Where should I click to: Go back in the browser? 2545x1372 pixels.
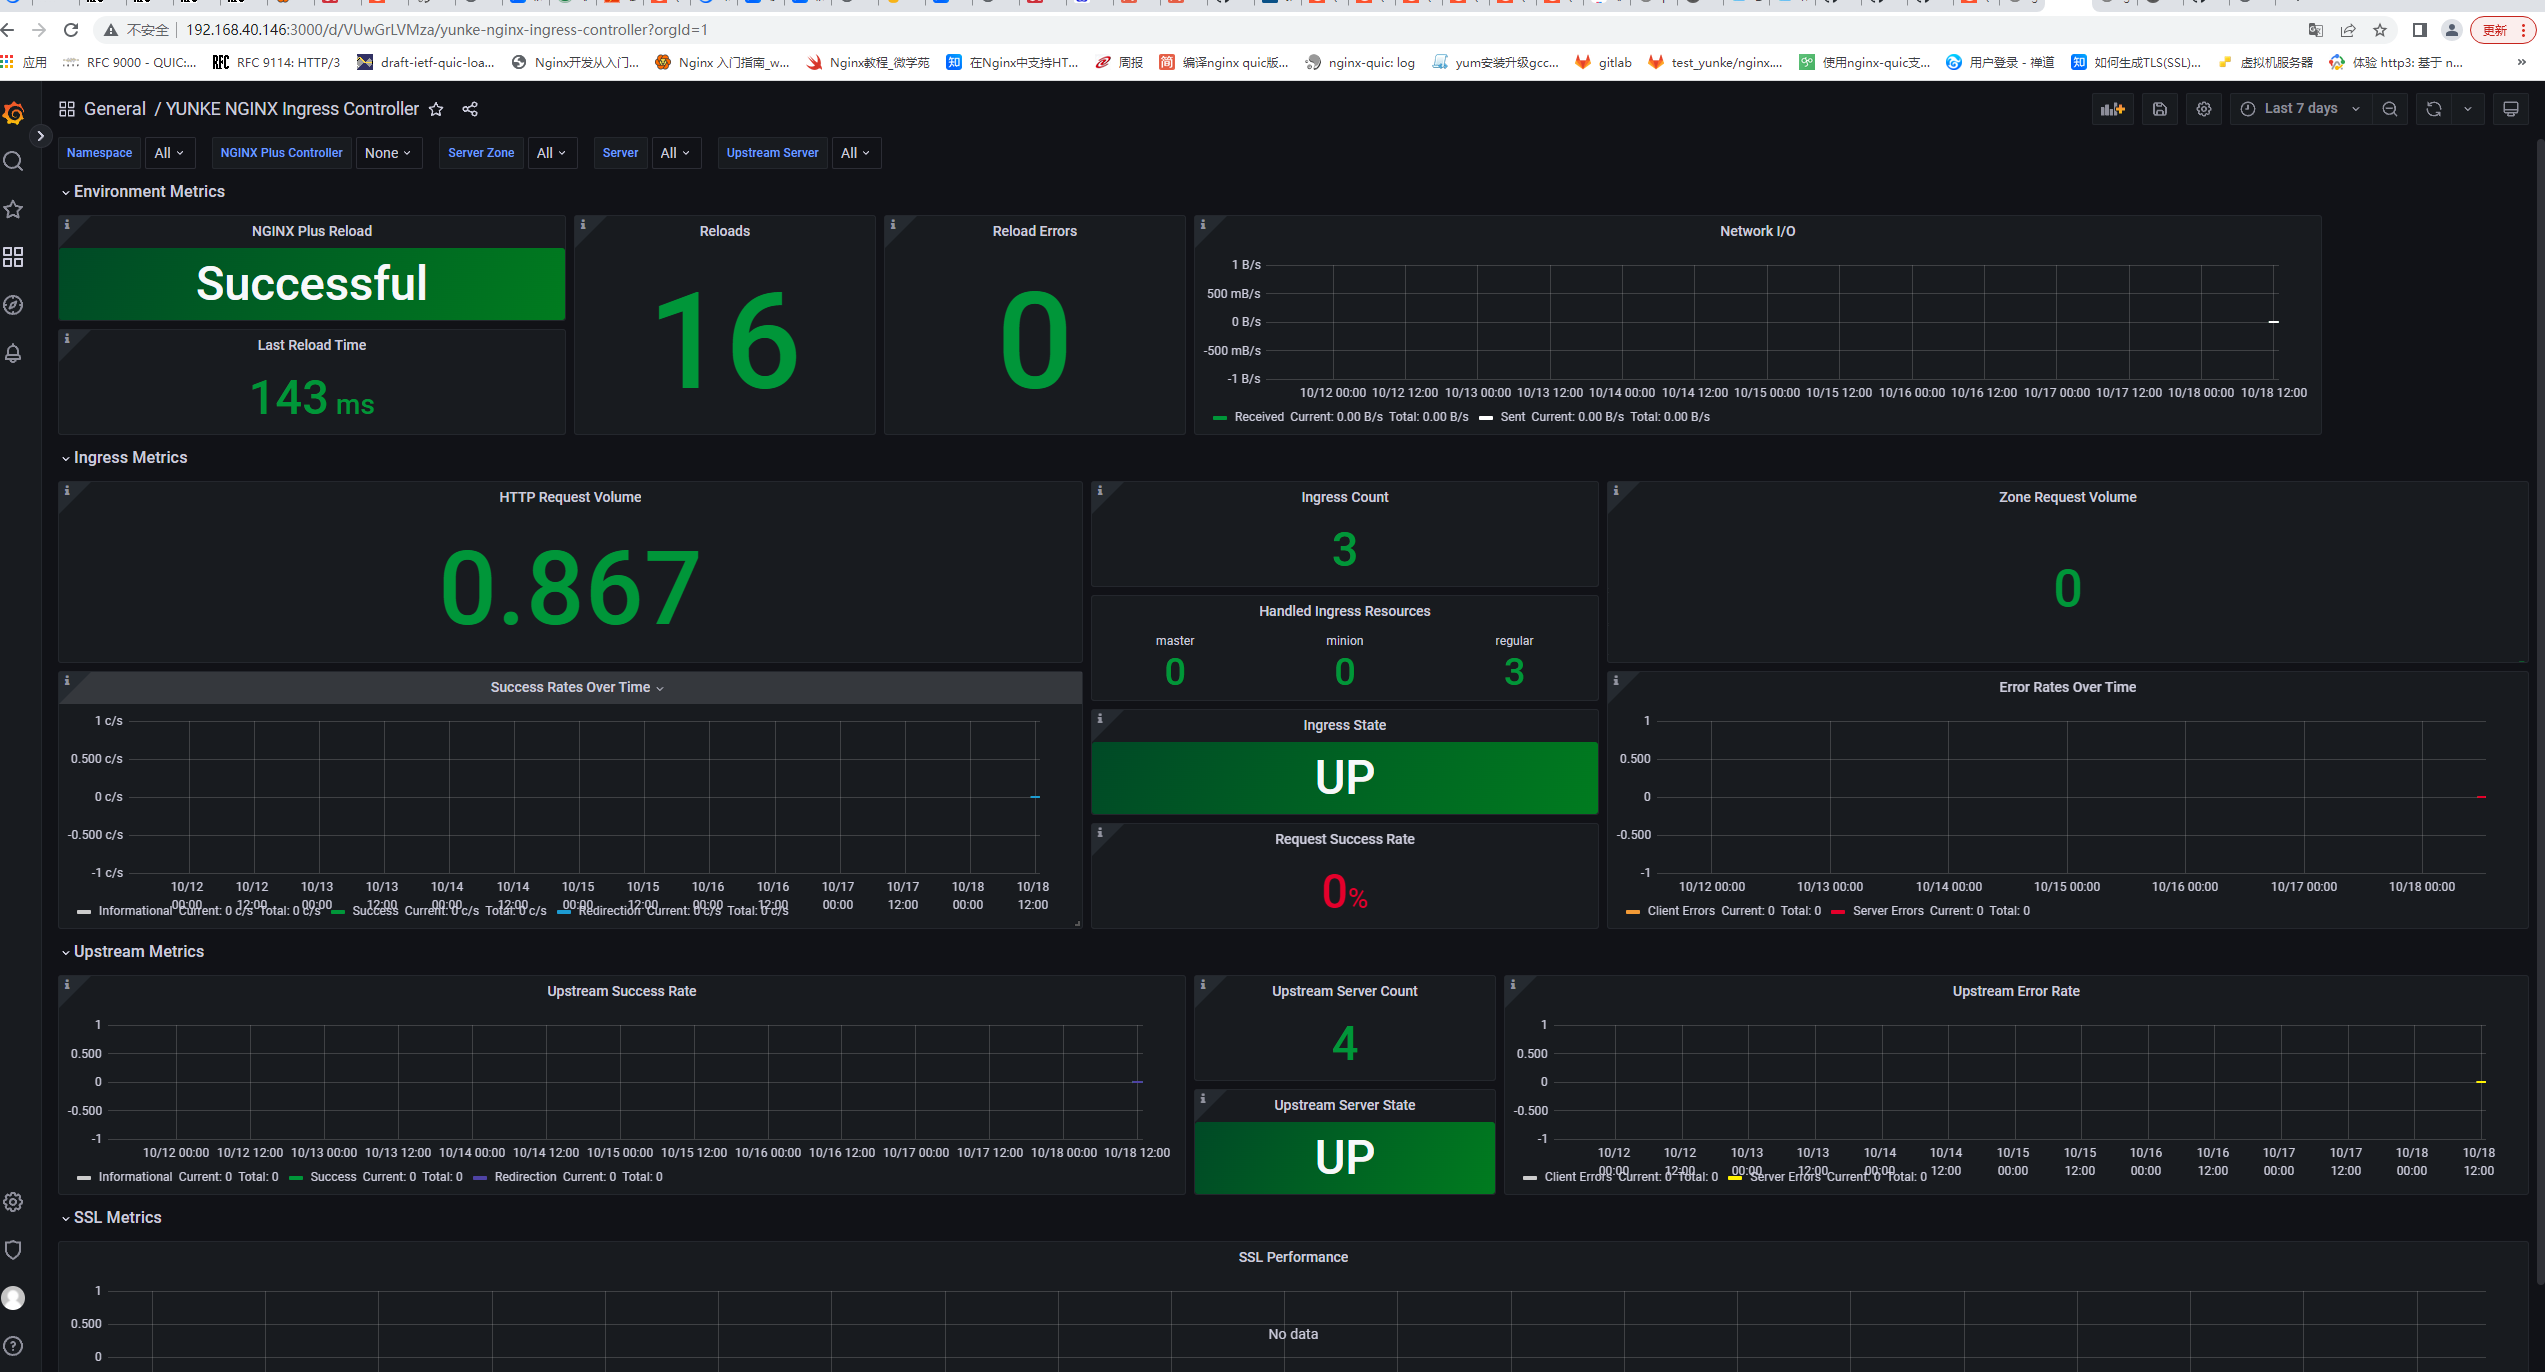[8, 30]
